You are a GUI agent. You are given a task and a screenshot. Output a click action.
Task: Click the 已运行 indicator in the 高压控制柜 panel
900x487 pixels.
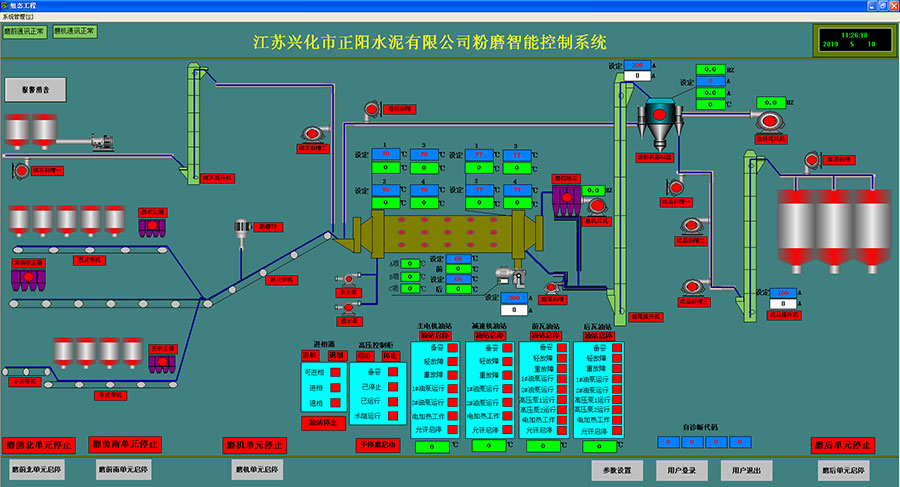(x=393, y=401)
